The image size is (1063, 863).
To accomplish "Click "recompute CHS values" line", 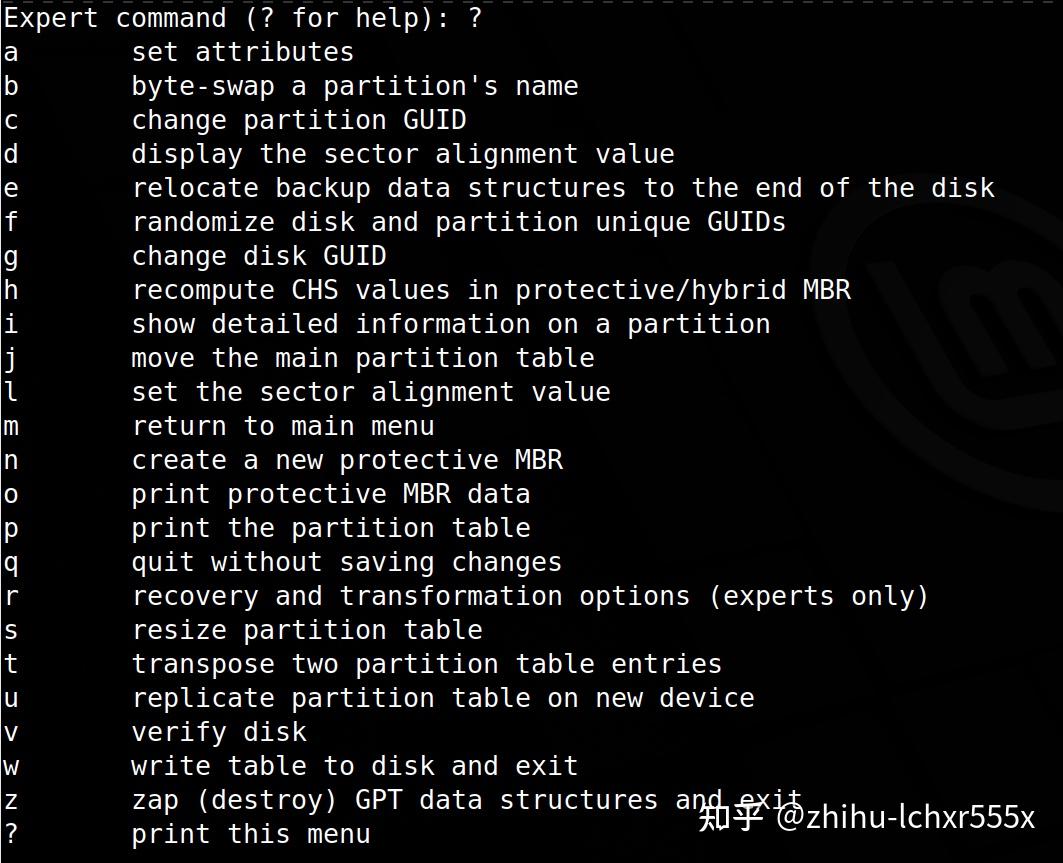I will pos(490,290).
